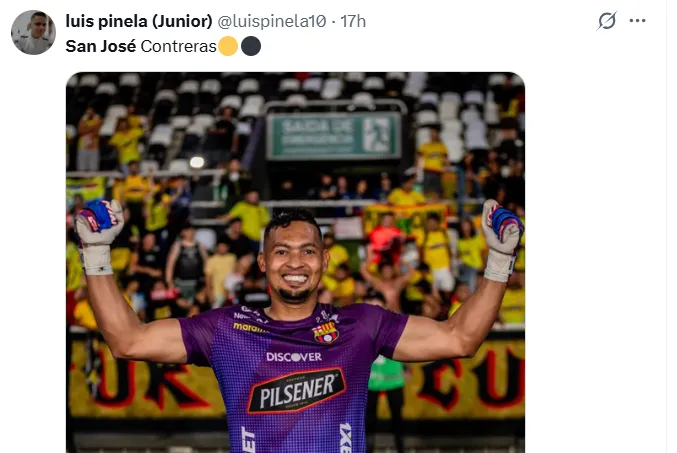Viewport: 677px width, 453px height.
Task: Open the three-dot more options menu
Action: click(637, 21)
